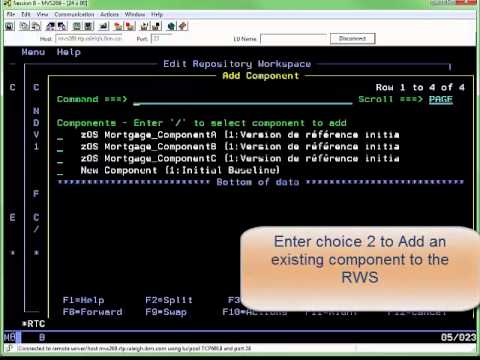The width and height of the screenshot is (480, 360).
Task: Click the Paste toolbar icon
Action: (x=36, y=26)
